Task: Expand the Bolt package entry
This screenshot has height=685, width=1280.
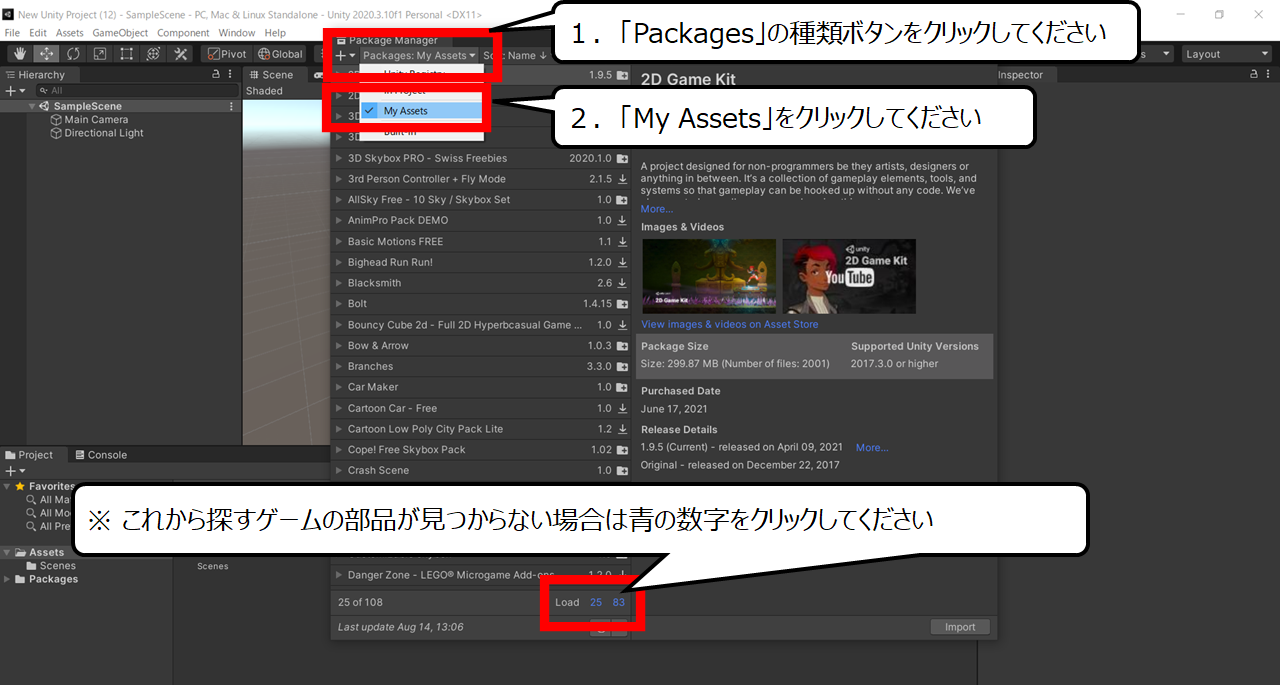Action: tap(339, 304)
